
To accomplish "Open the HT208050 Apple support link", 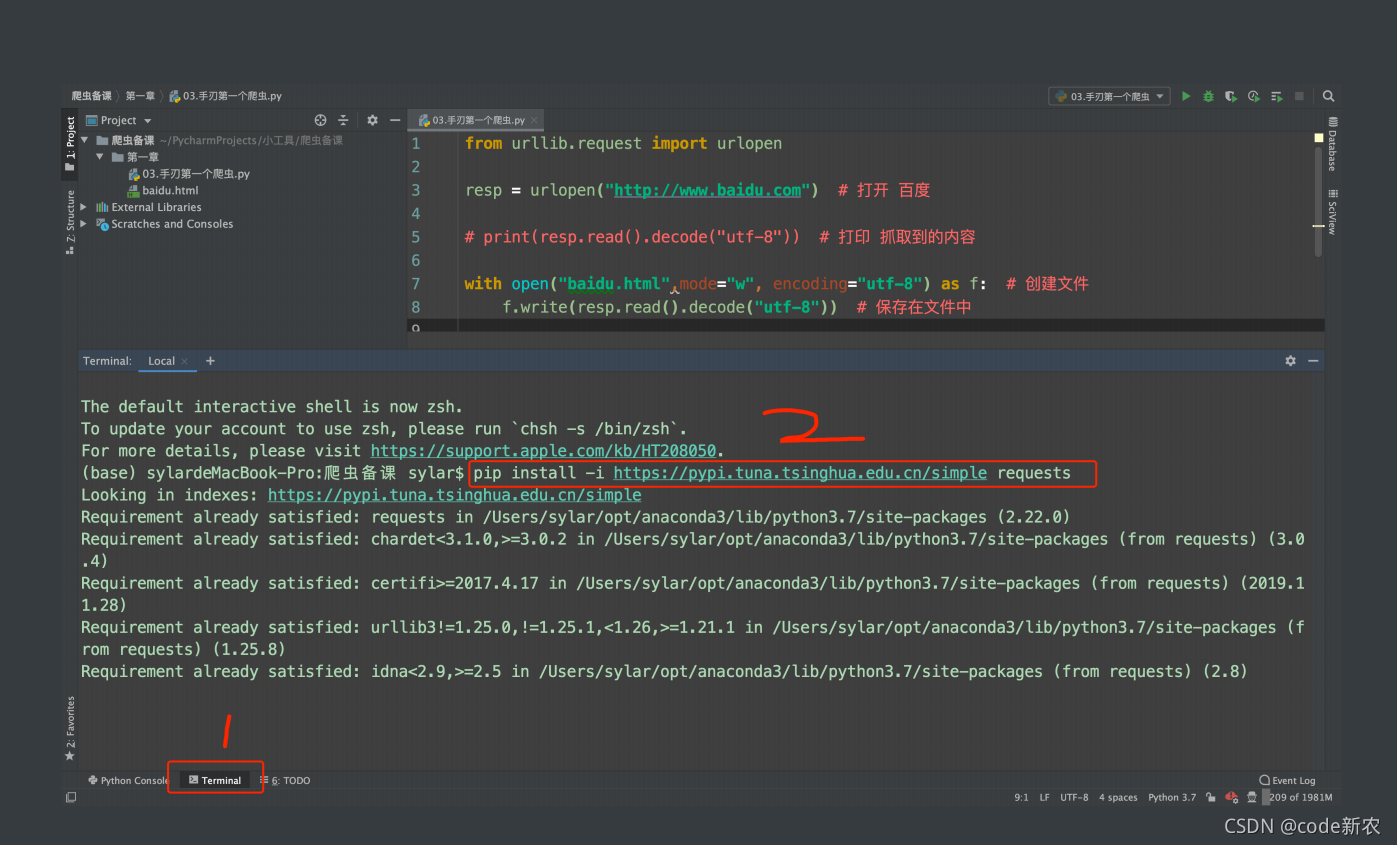I will pyautogui.click(x=544, y=450).
